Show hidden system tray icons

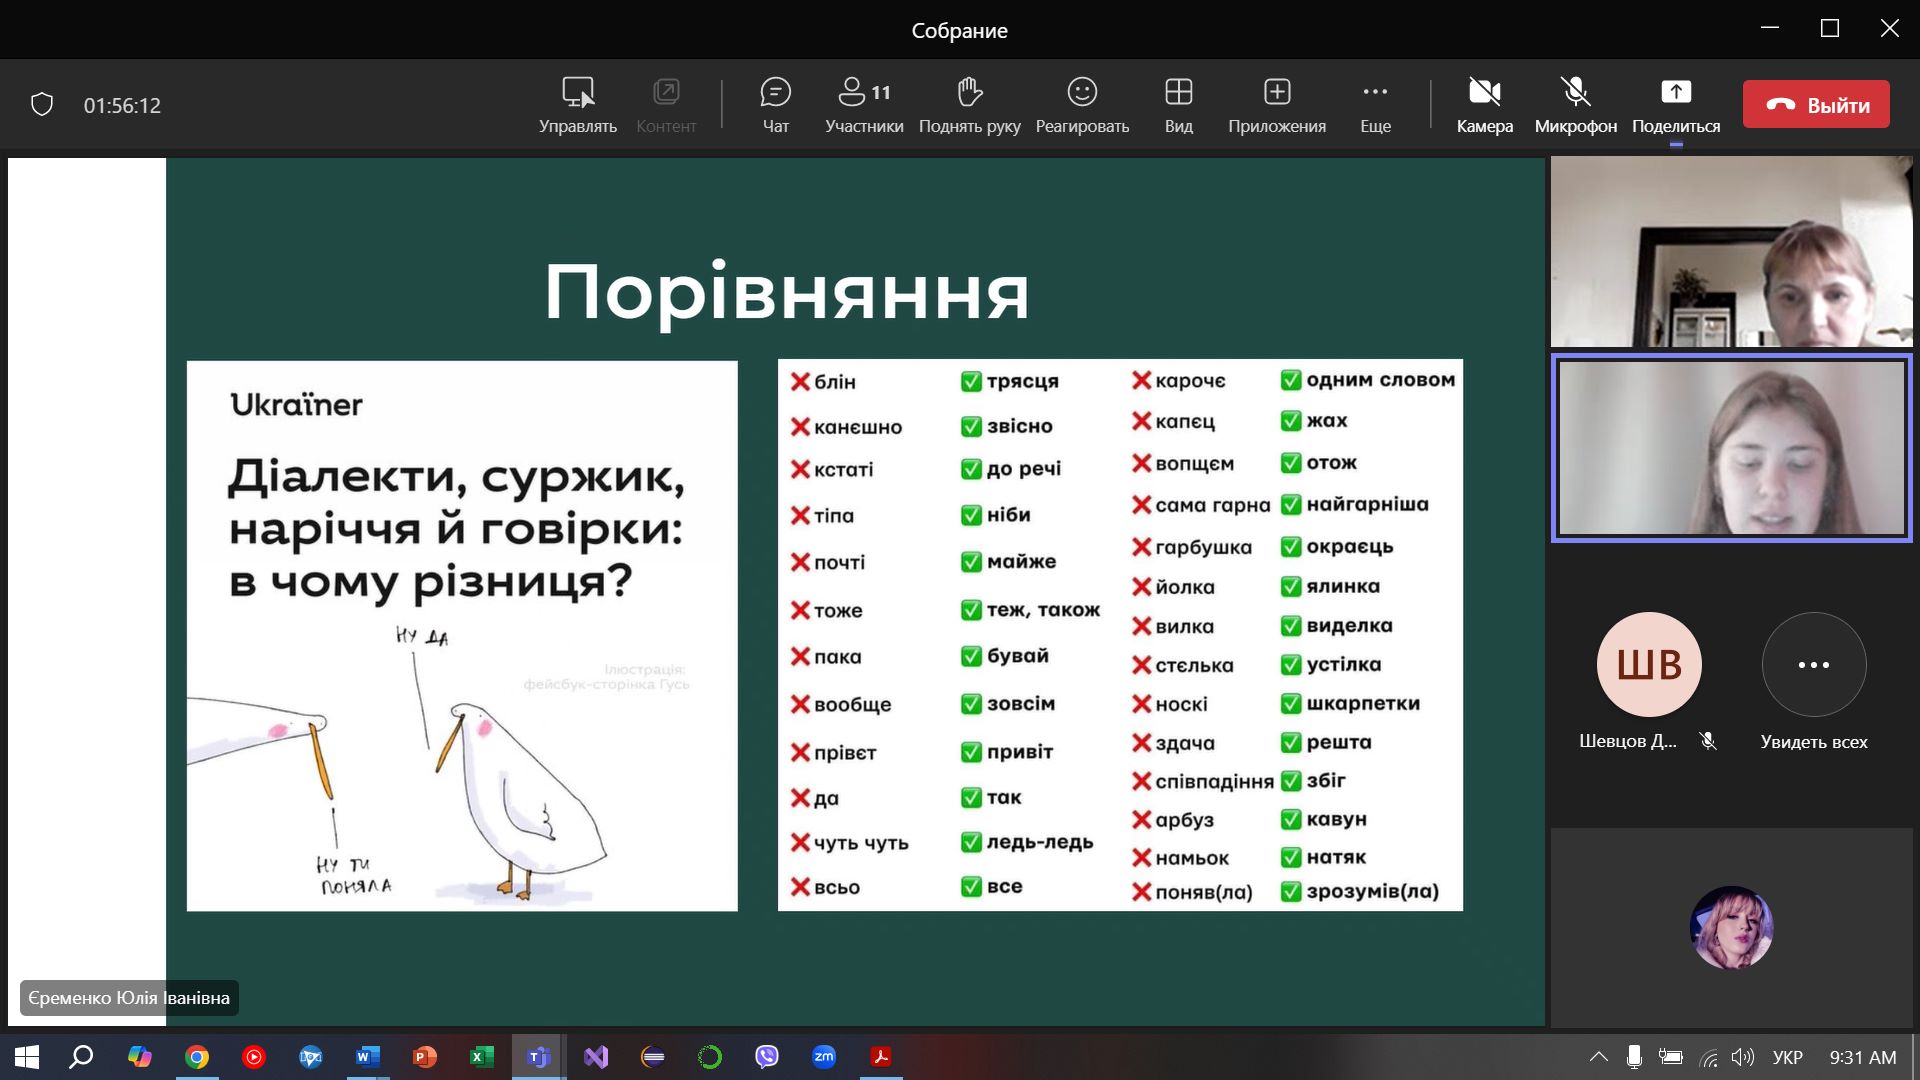1599,1057
